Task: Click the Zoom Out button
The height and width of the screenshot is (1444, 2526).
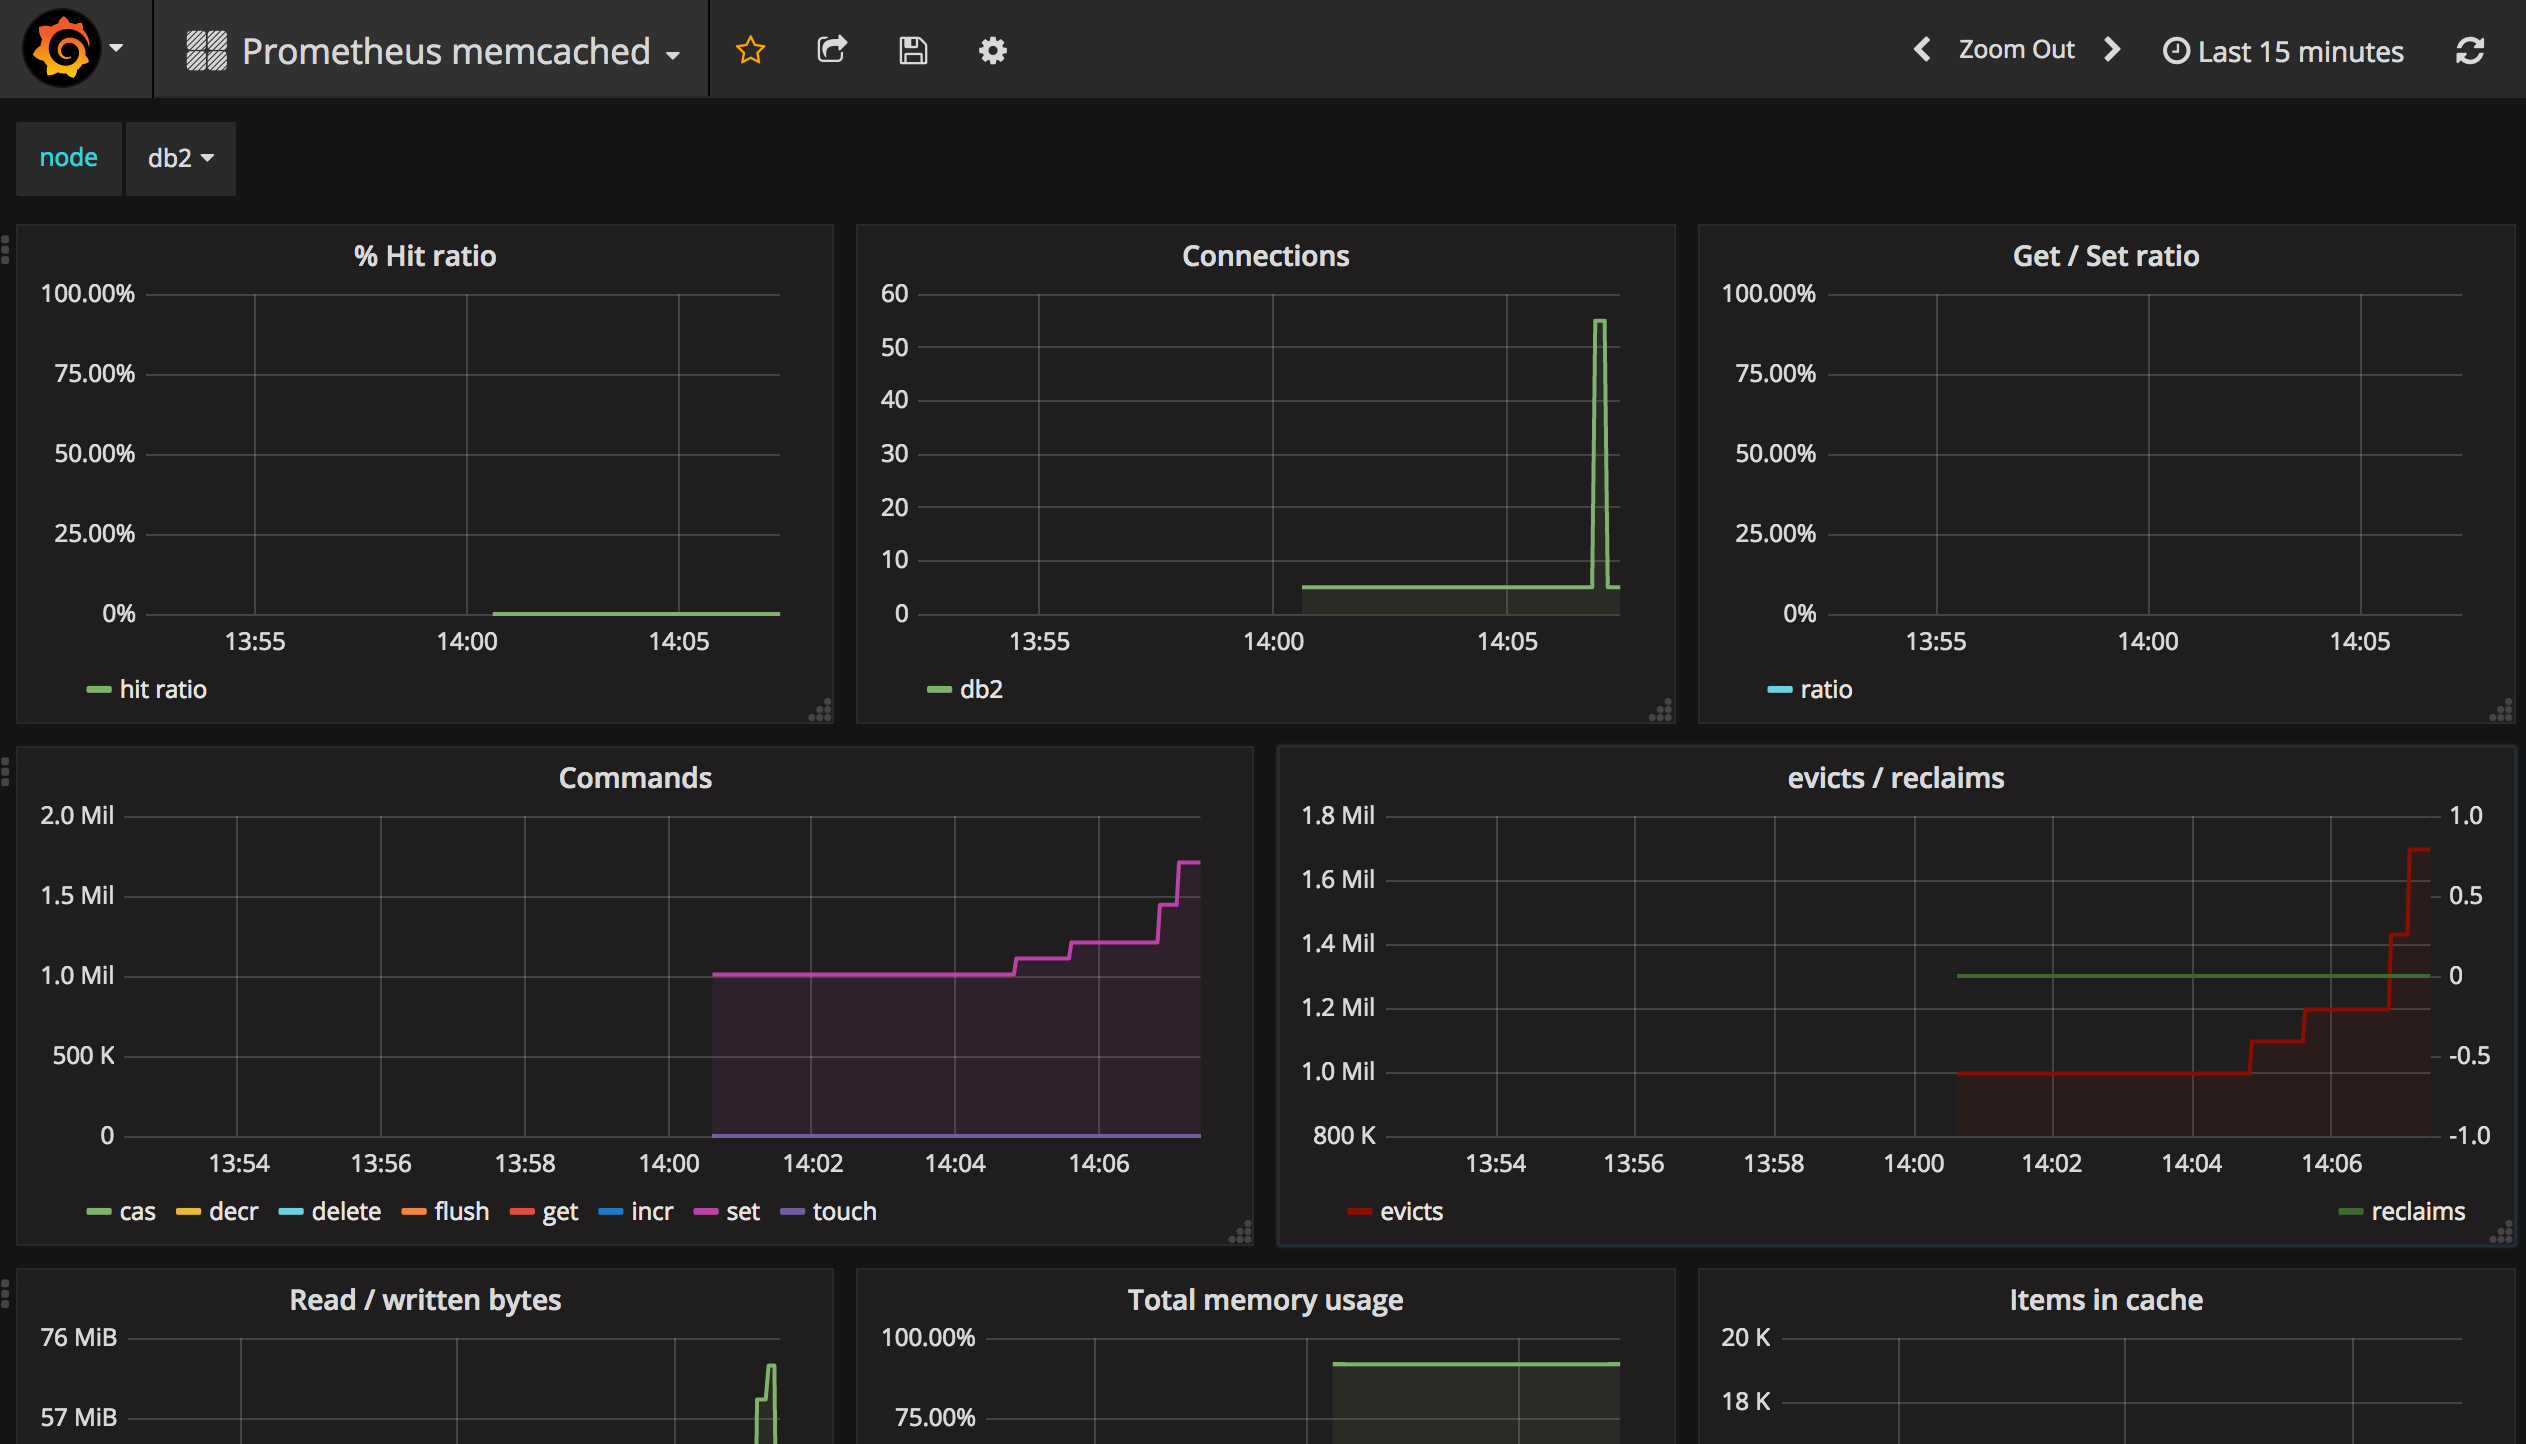Action: point(2016,50)
